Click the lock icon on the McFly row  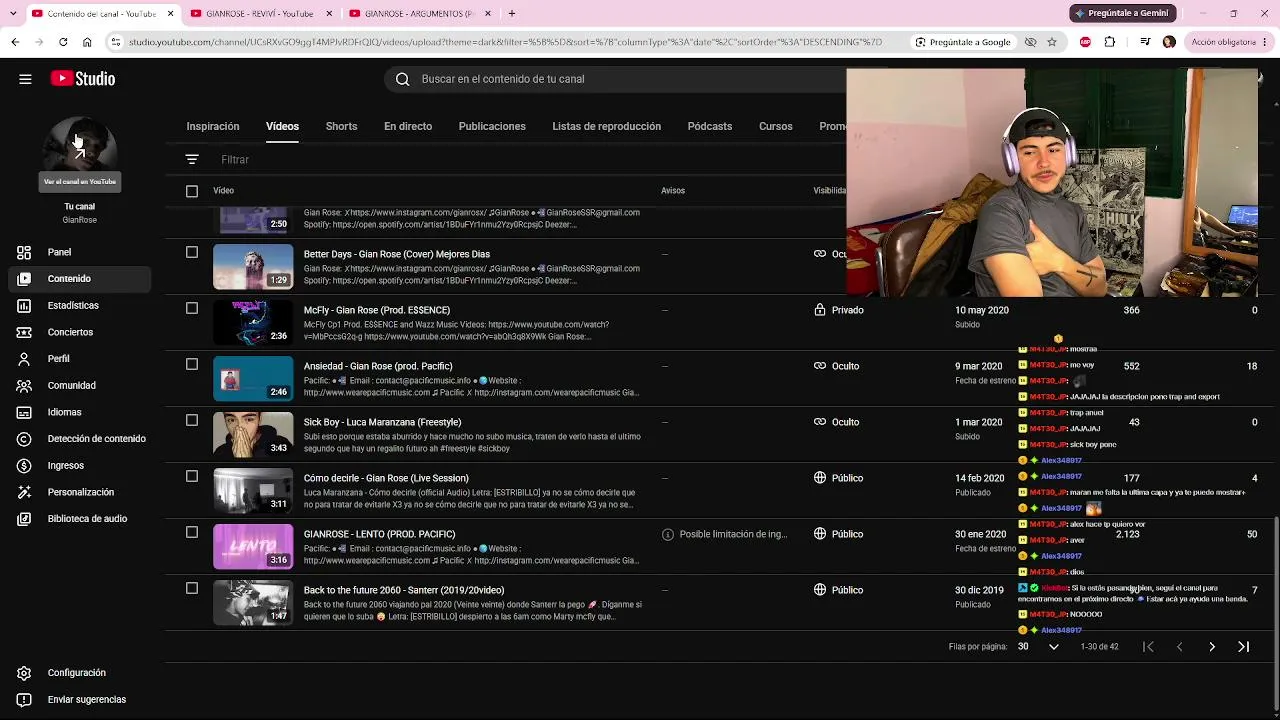[x=820, y=310]
